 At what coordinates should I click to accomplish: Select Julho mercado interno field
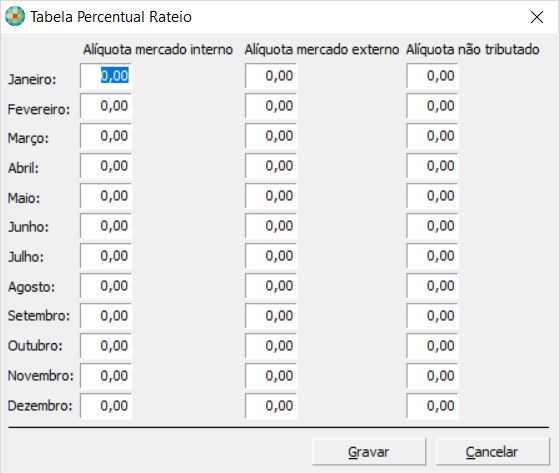[106, 256]
